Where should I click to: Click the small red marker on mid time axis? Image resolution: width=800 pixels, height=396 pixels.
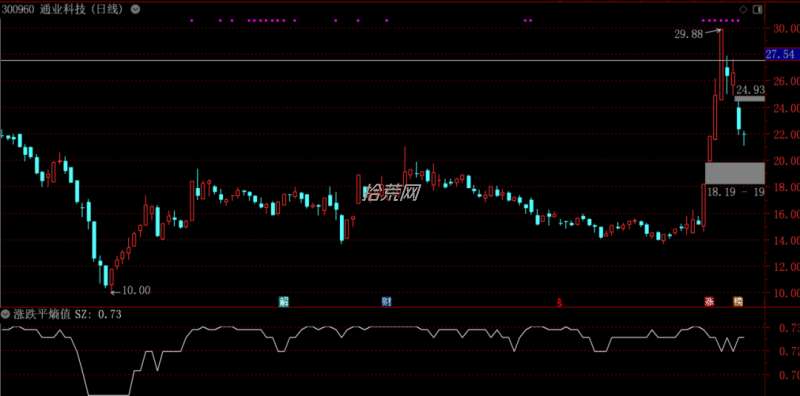(560, 303)
